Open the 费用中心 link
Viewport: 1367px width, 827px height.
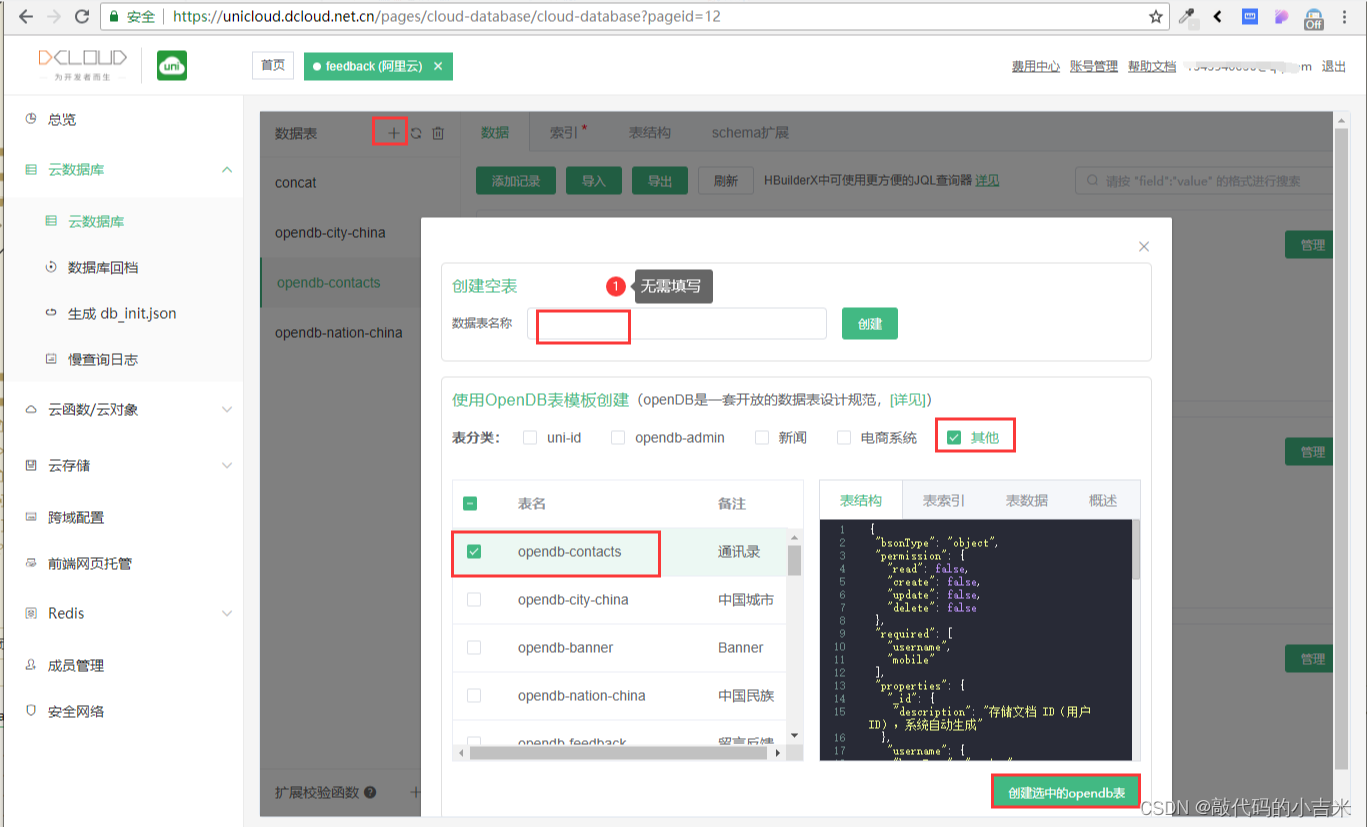(x=1036, y=66)
